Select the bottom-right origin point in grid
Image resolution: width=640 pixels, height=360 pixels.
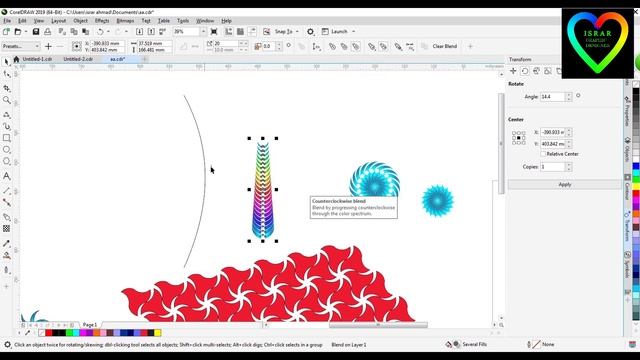point(524,143)
